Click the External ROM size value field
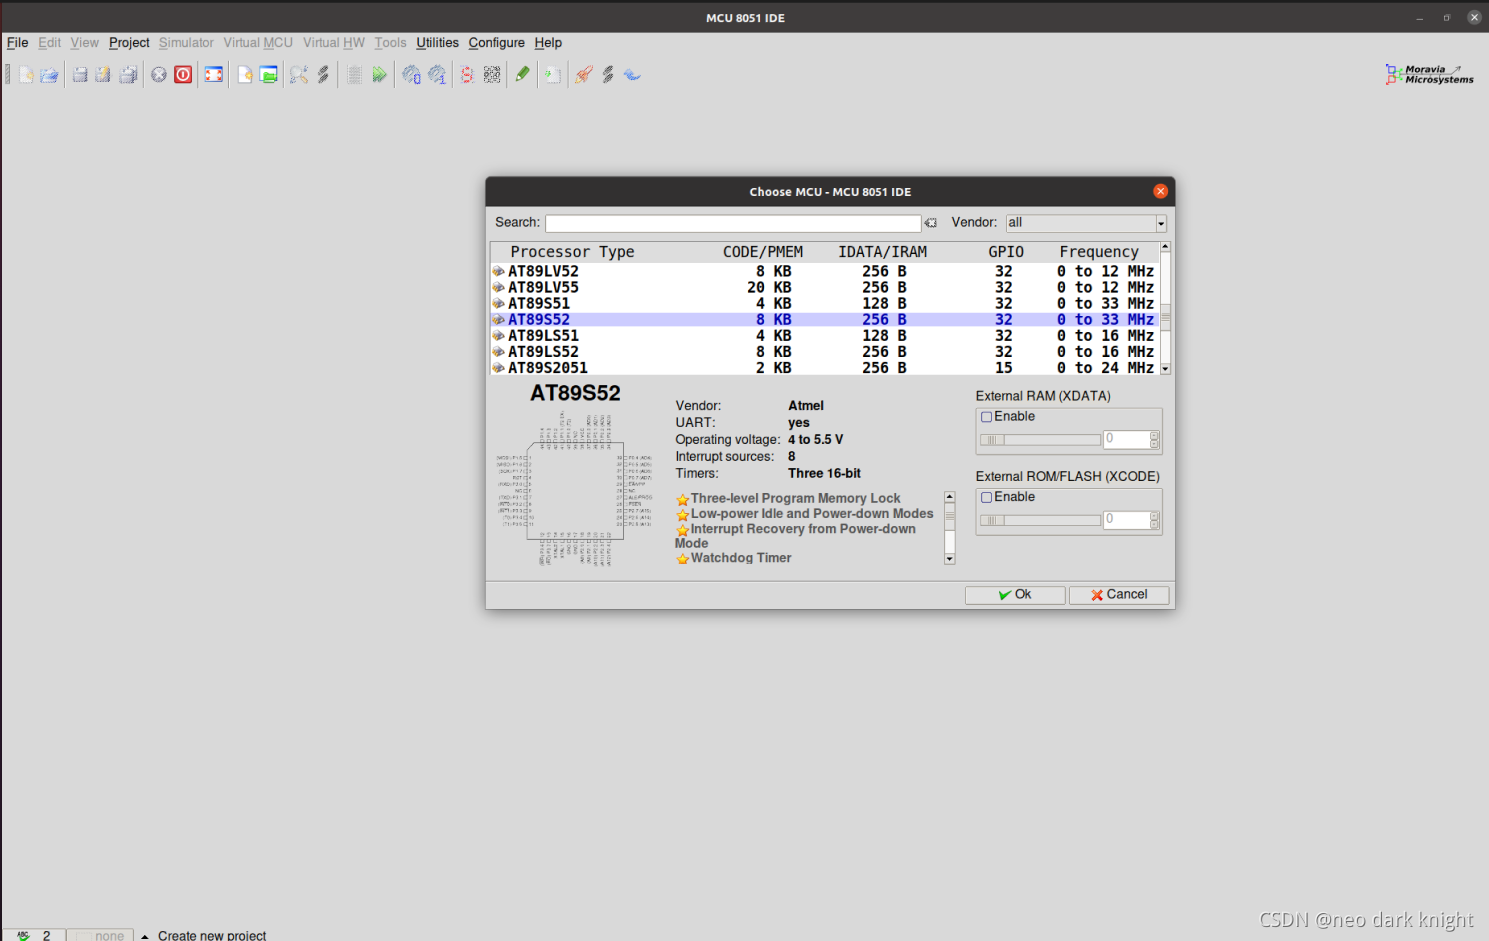The height and width of the screenshot is (941, 1489). pos(1126,520)
